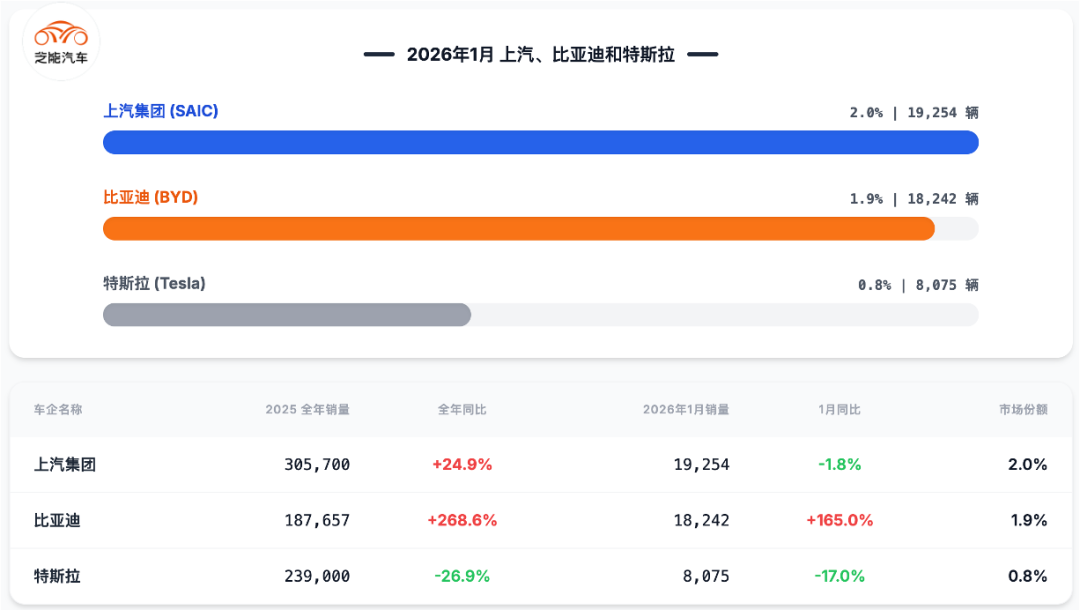Click the 上汽集团 (SAIC) bar label
The image size is (1080, 610).
click(160, 111)
